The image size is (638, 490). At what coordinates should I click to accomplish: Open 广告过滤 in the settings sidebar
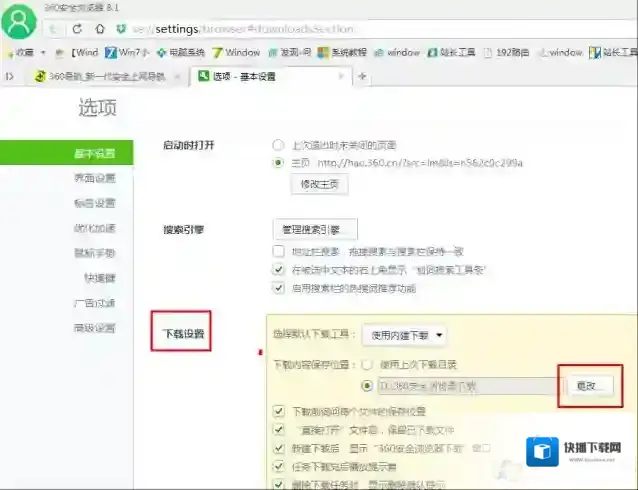click(95, 303)
